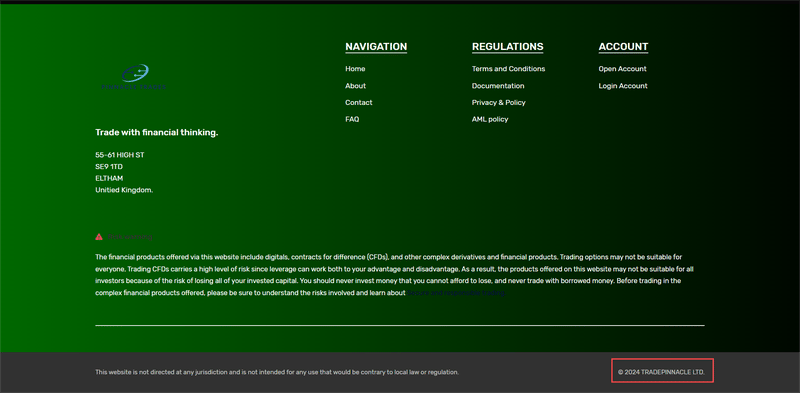Viewport: 800px width, 393px height.
Task: Follow the Secure and responsible trading link
Action: [x=456, y=293]
